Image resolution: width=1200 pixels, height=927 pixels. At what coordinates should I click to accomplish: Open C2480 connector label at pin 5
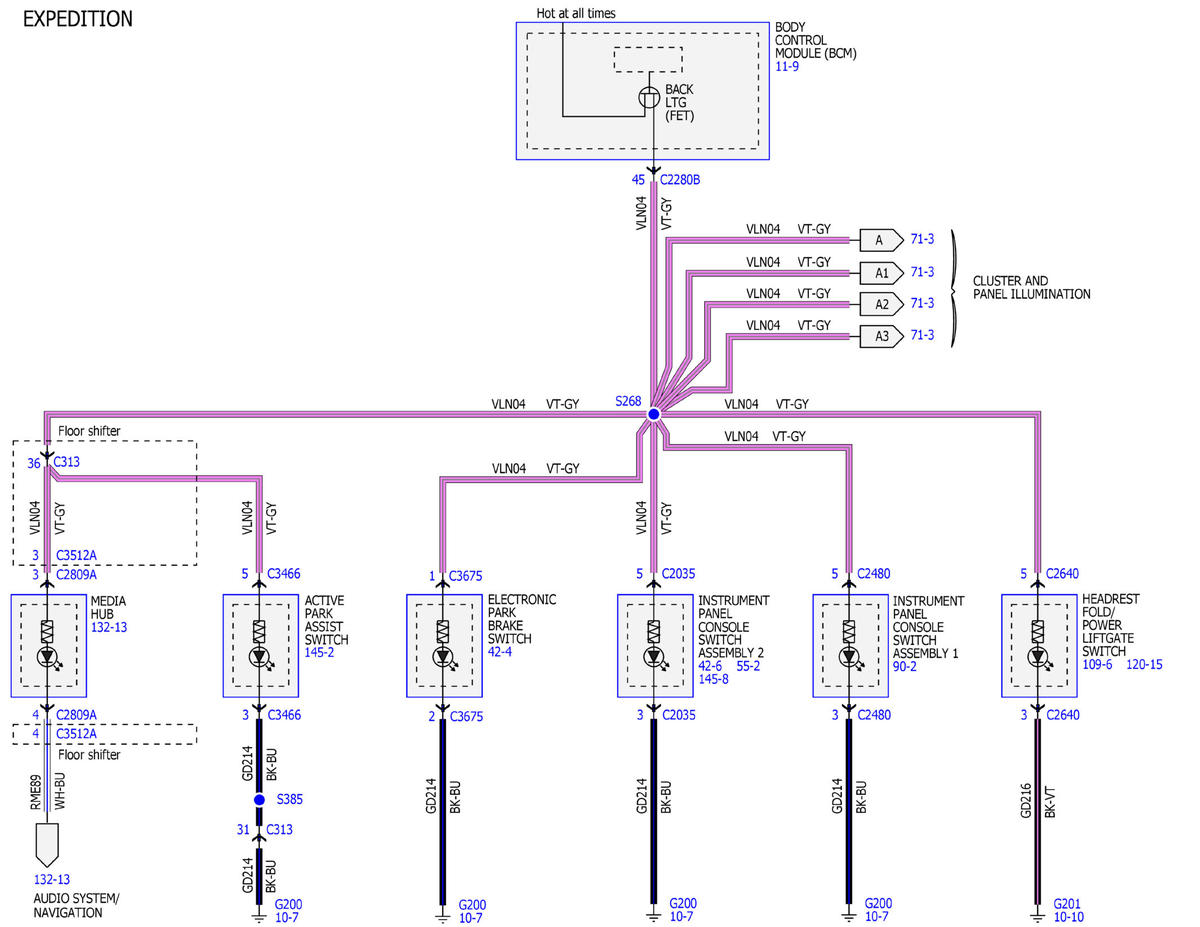tap(874, 574)
